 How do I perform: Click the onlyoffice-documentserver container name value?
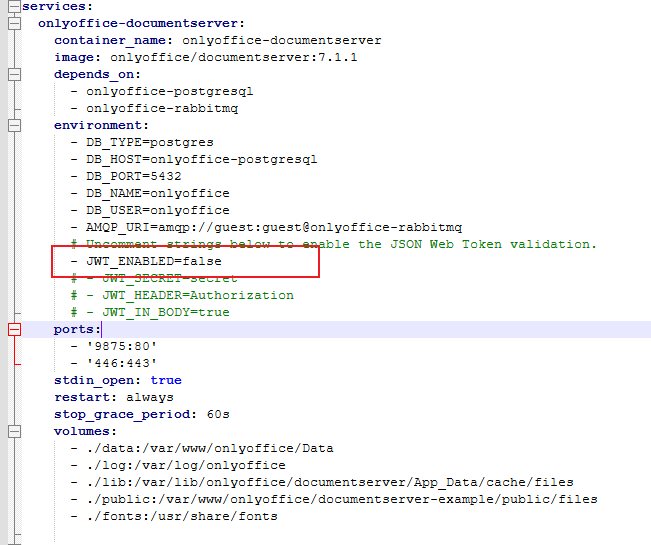click(x=281, y=41)
